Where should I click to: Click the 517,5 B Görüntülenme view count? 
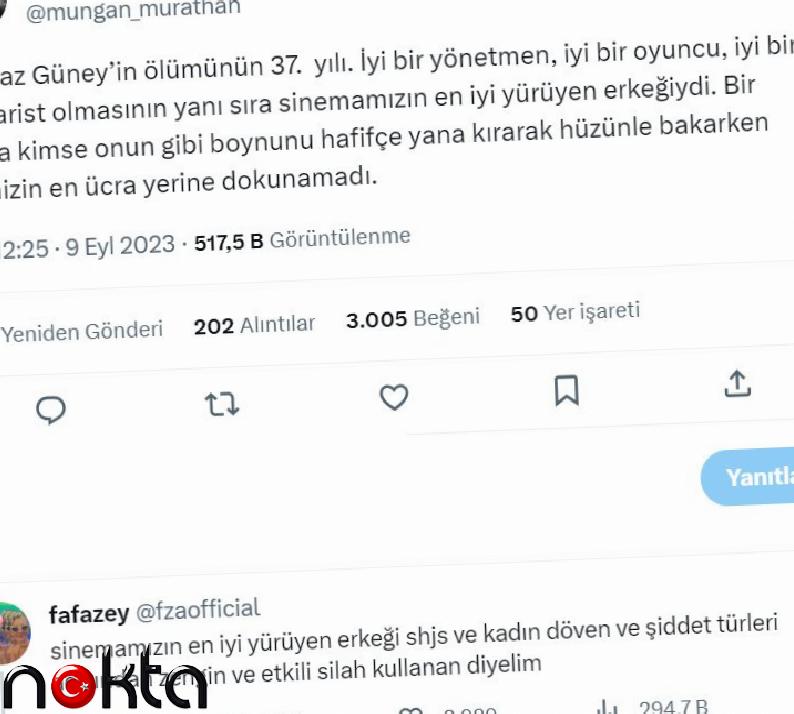(x=302, y=240)
